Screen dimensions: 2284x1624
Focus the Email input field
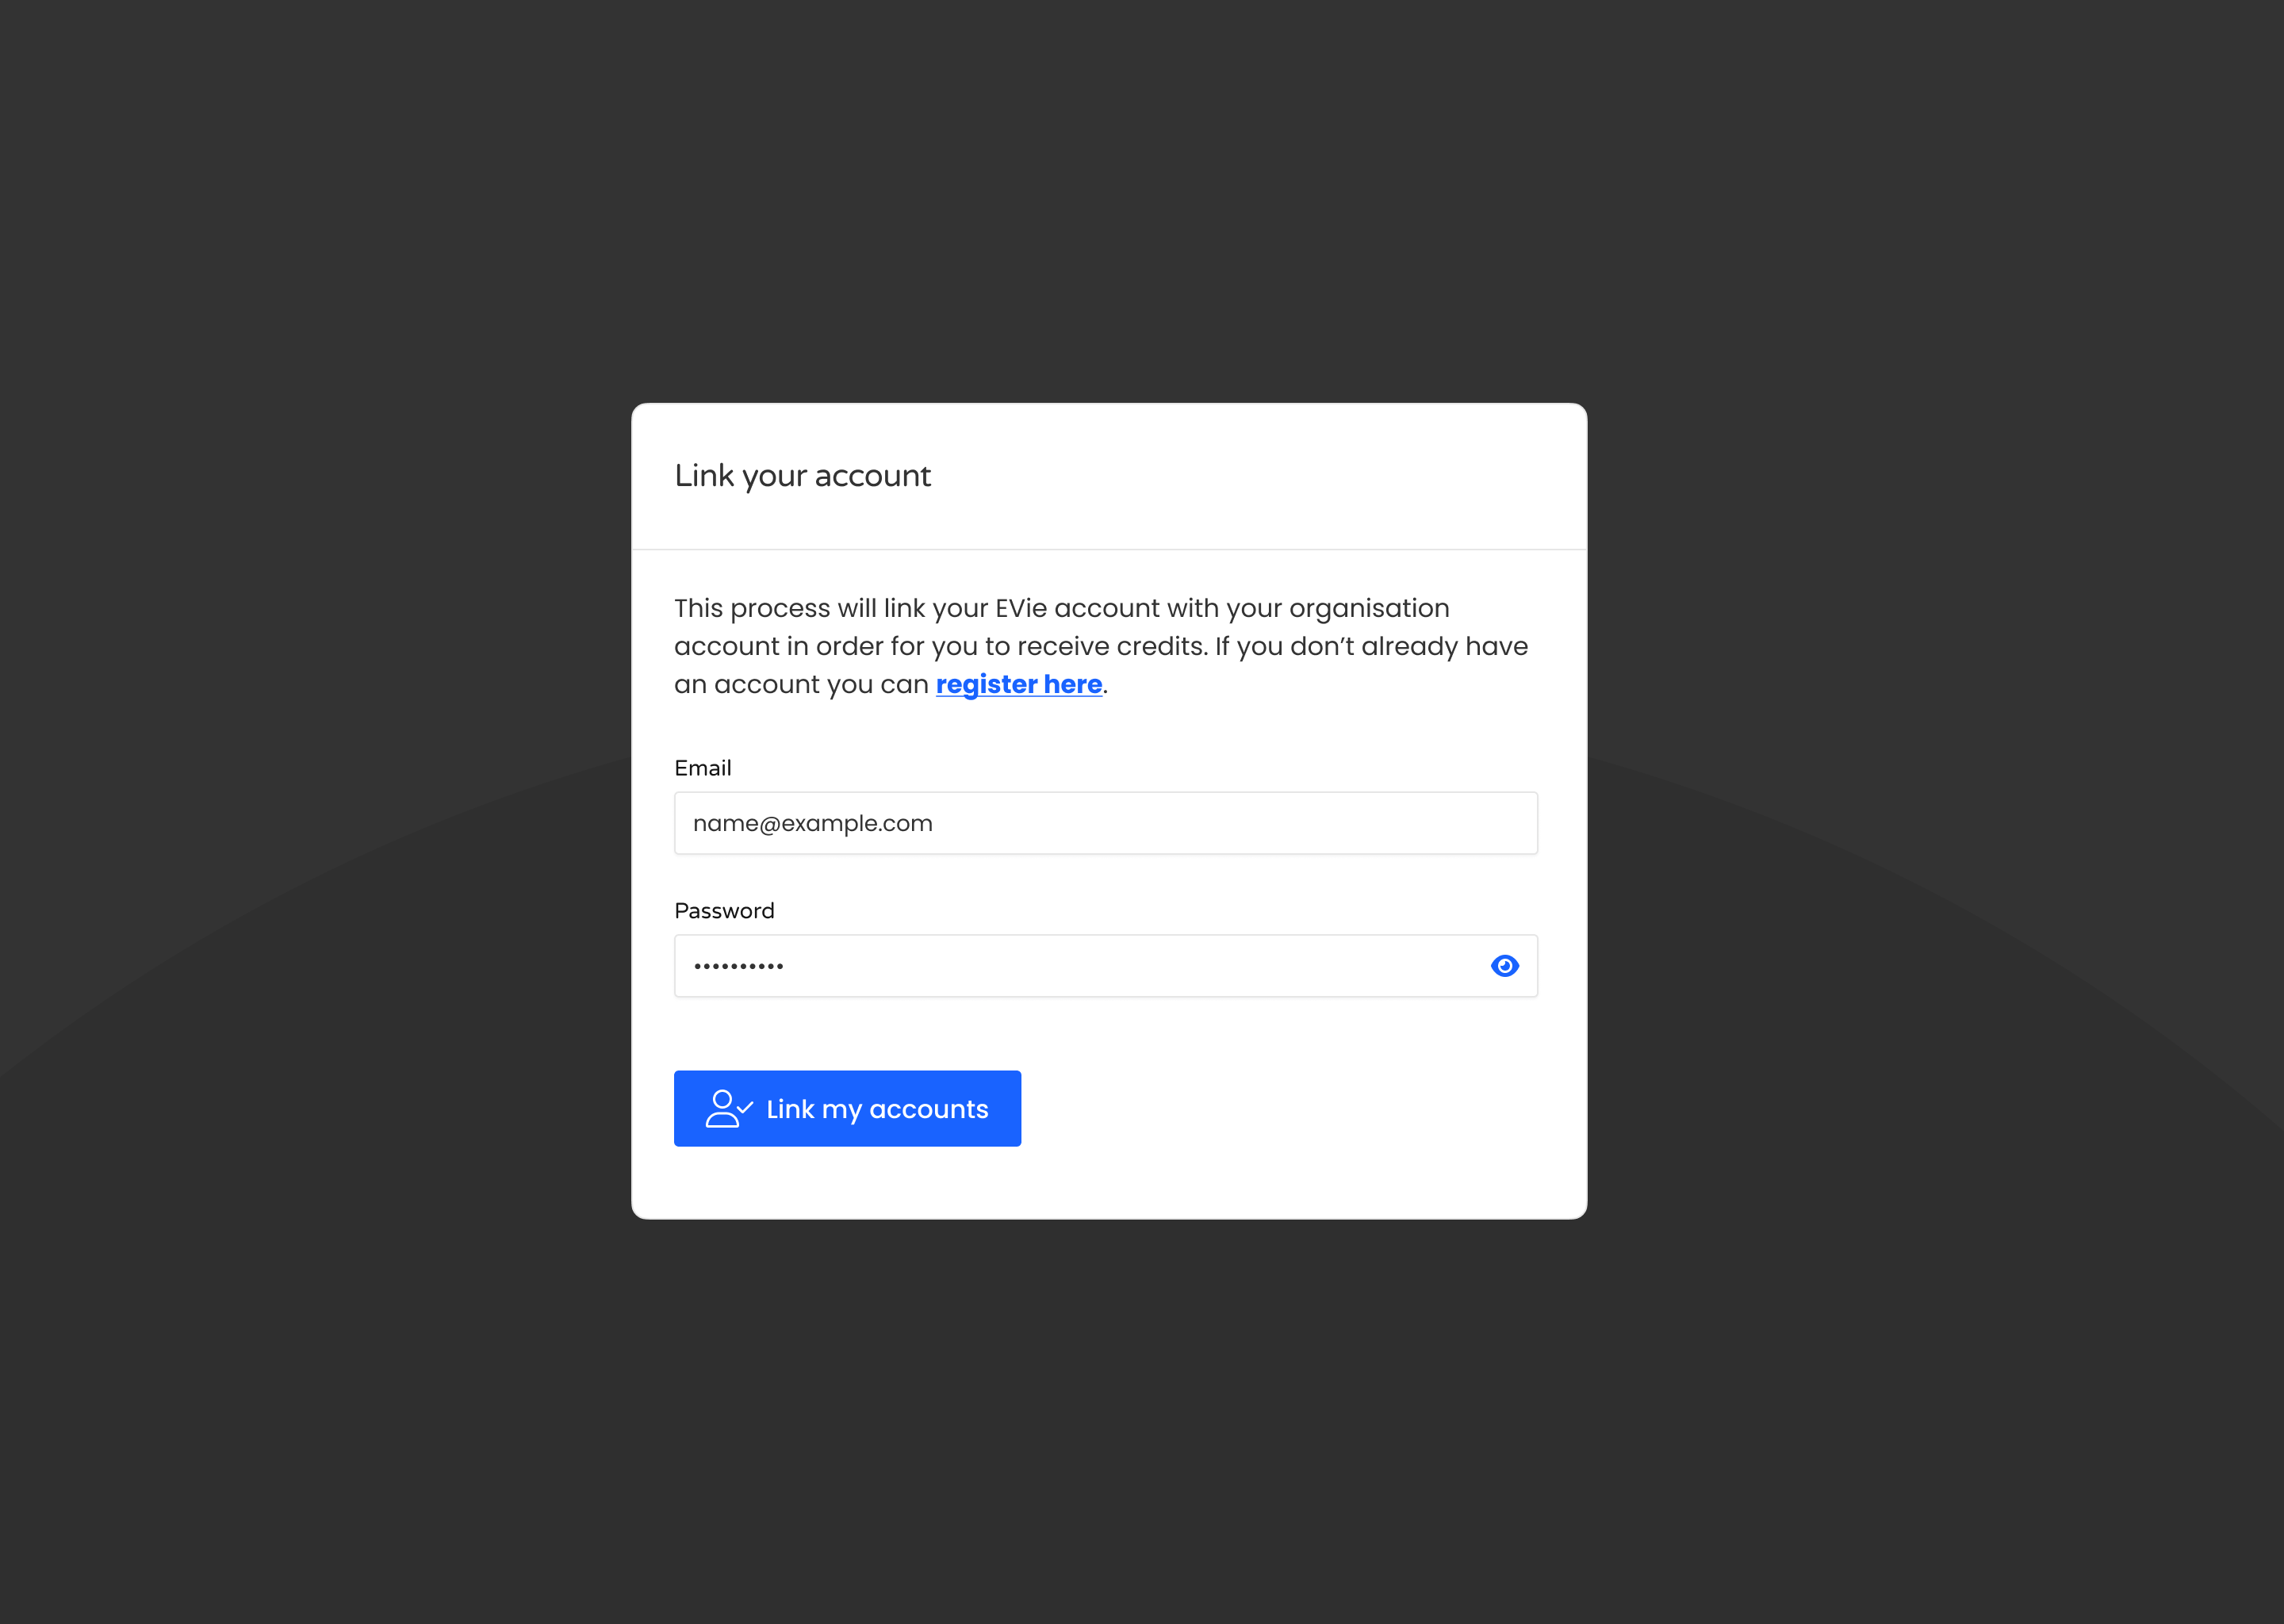click(x=1105, y=824)
